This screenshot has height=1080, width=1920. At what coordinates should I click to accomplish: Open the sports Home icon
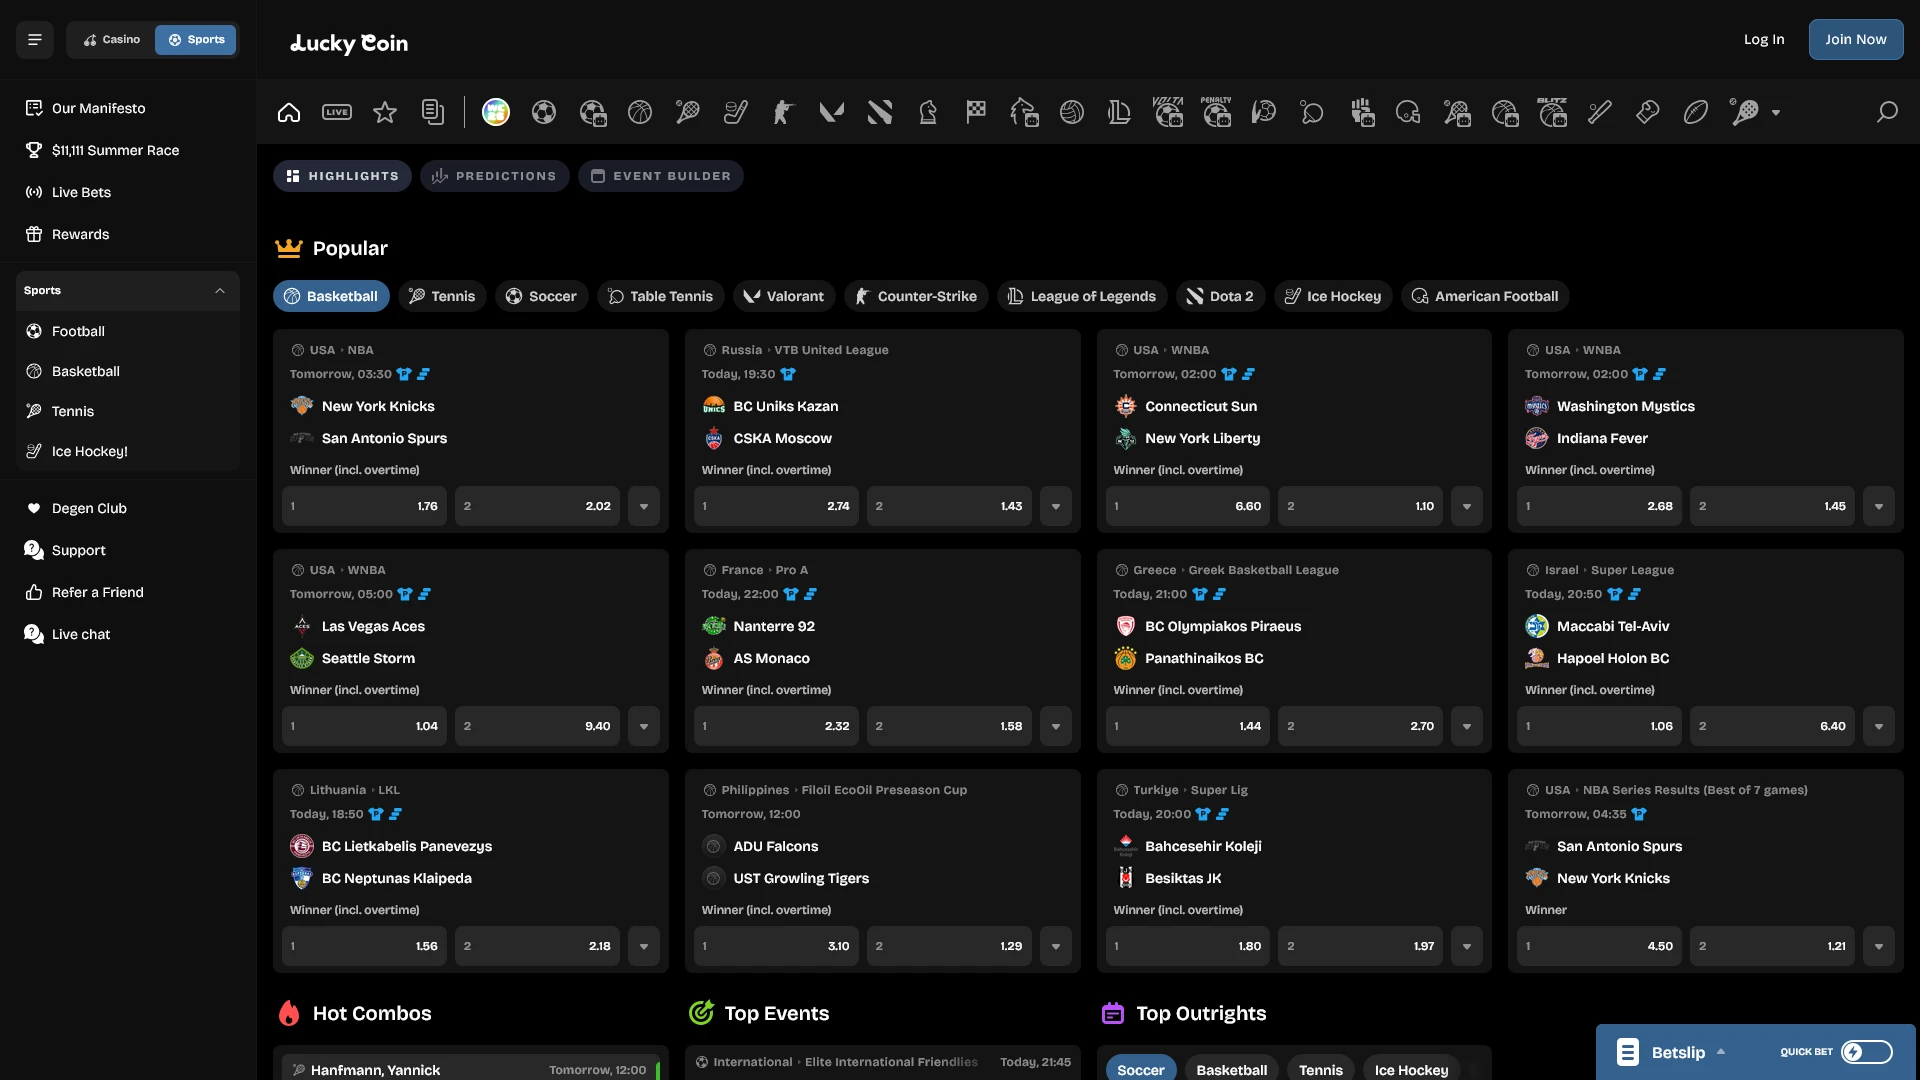click(x=289, y=112)
